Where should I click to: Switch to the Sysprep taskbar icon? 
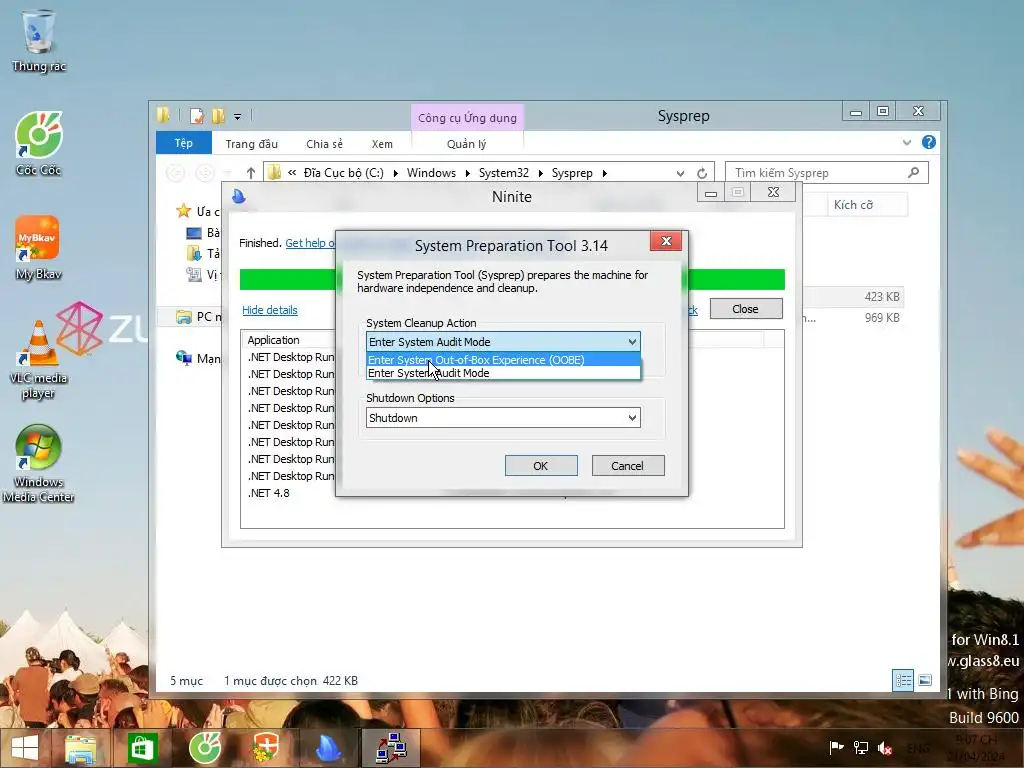point(391,748)
